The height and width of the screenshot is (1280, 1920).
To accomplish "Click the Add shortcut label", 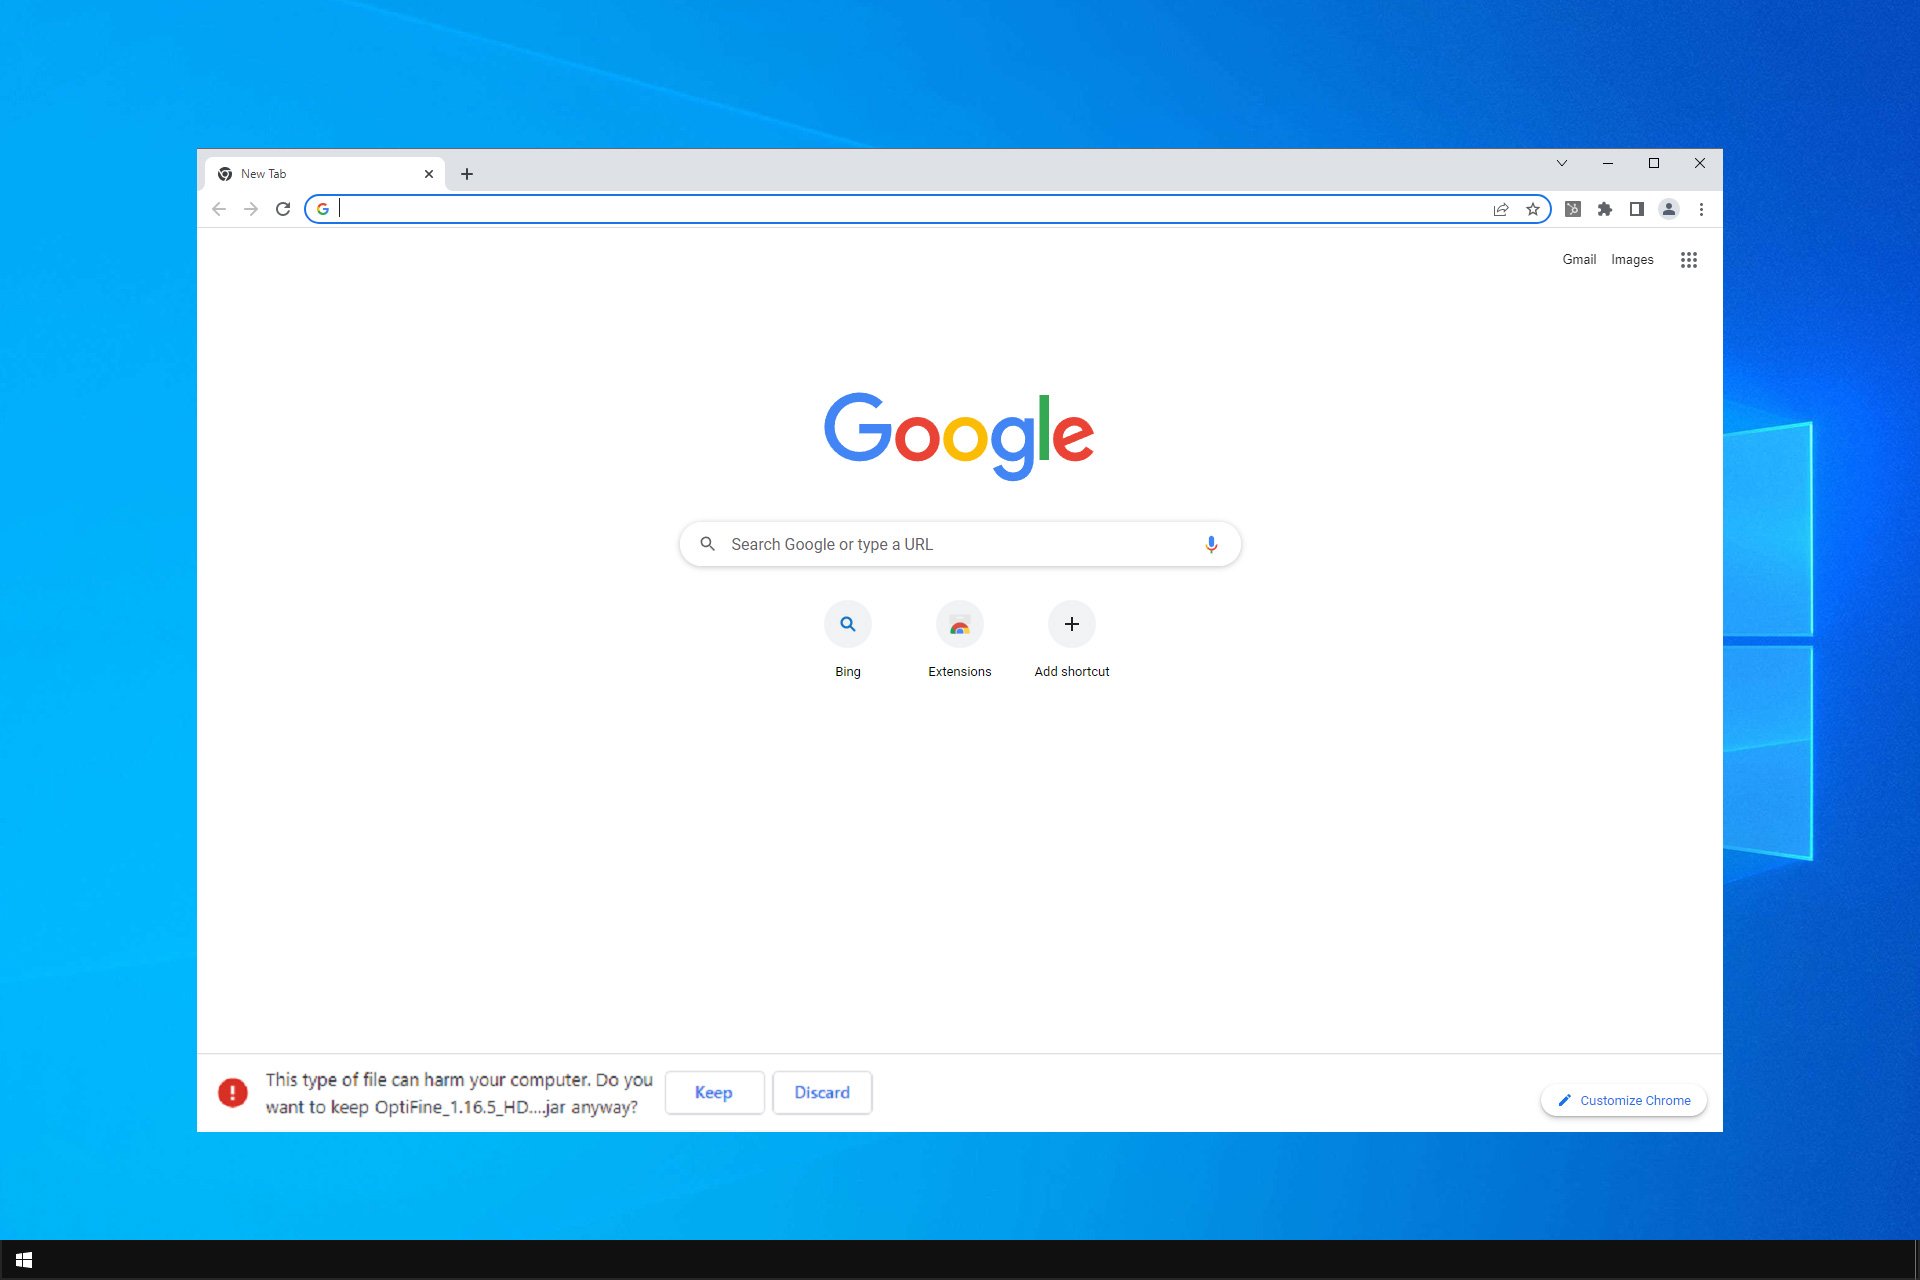I will click(1072, 672).
